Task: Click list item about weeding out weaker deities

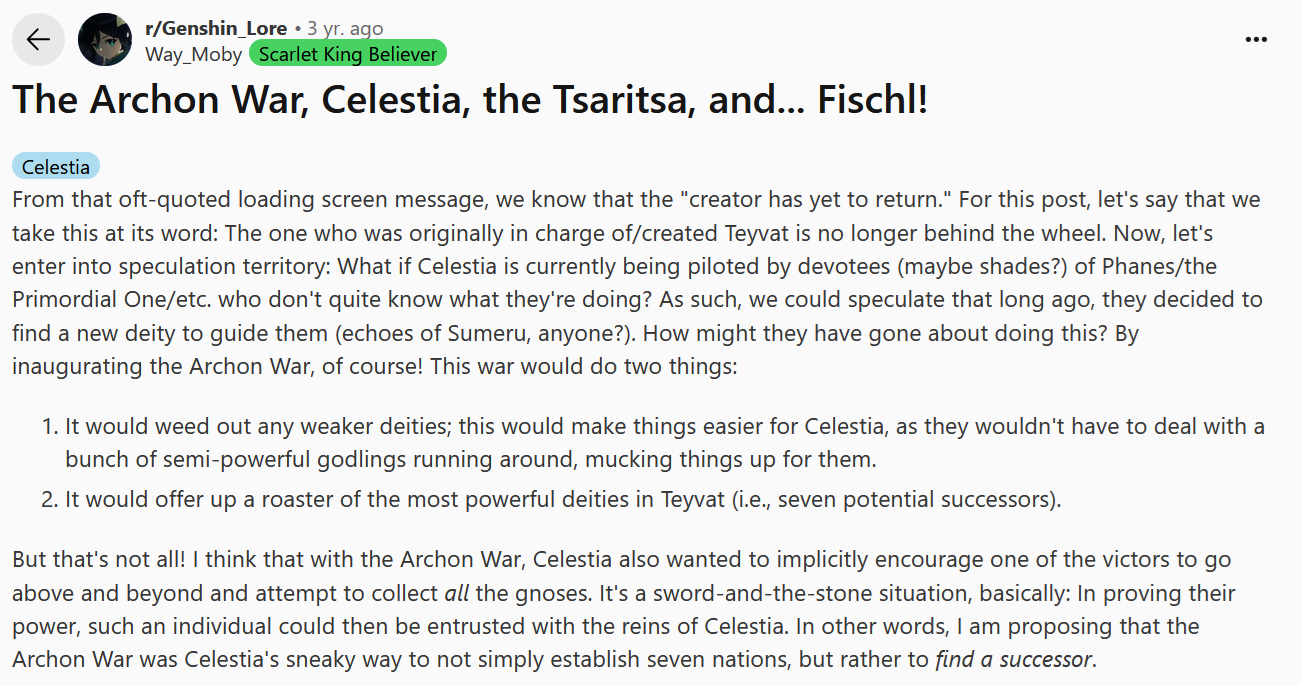Action: [664, 444]
